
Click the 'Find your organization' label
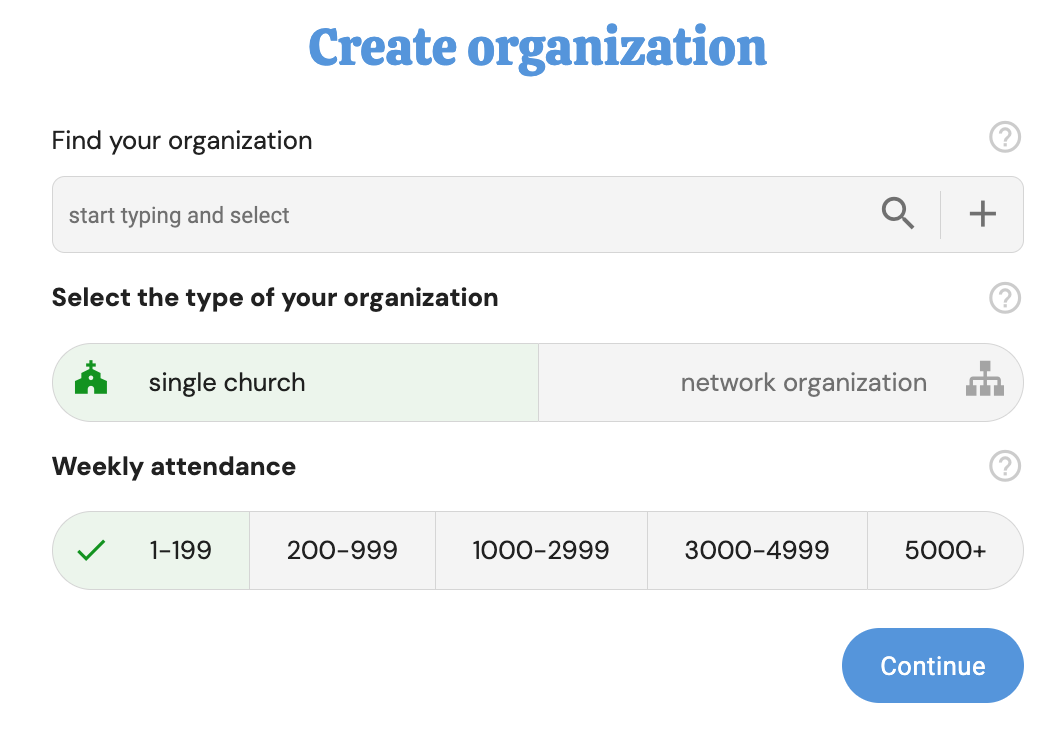[x=182, y=141]
